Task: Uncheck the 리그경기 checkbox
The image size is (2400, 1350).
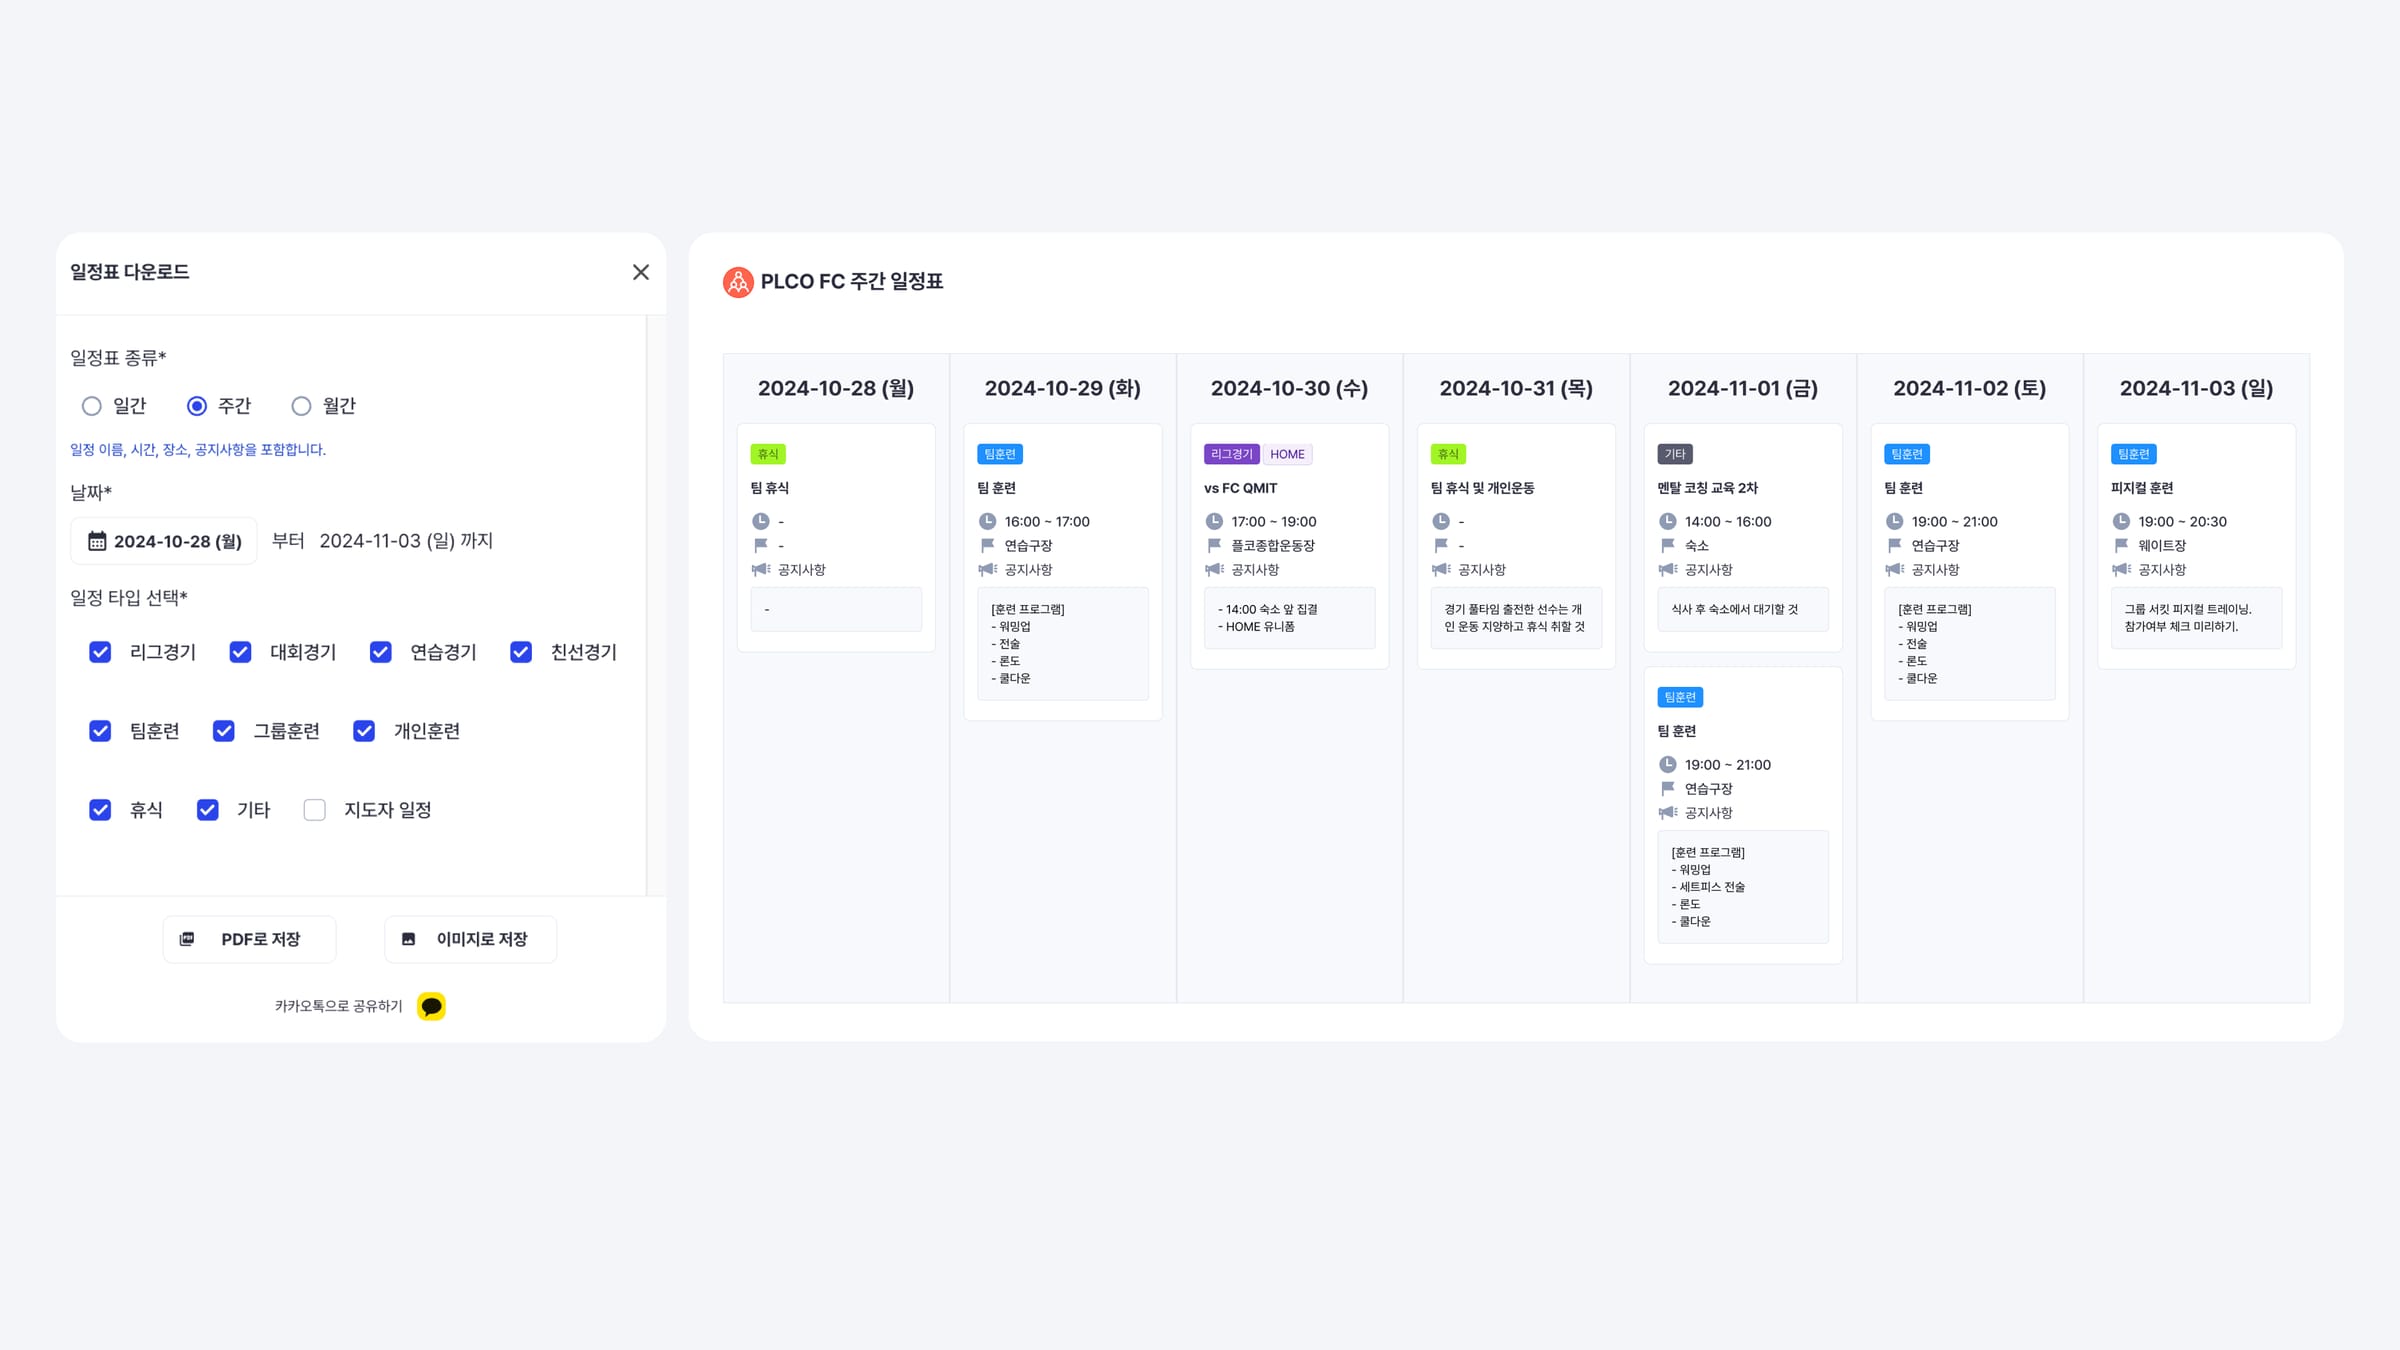Action: 100,652
